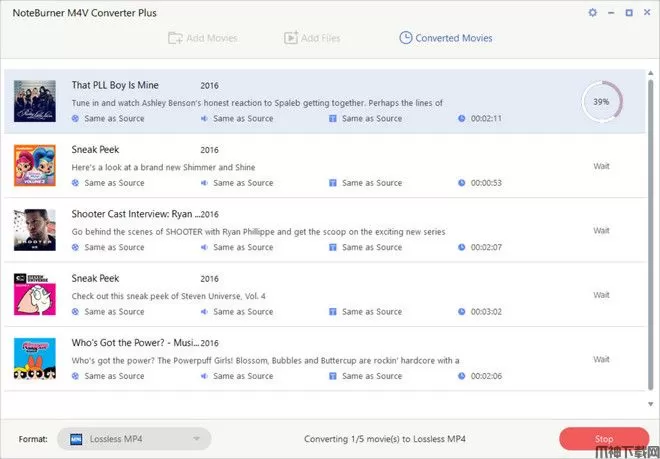Click video setting icon for That PLL Boy Is Mine
This screenshot has height=459, width=660.
[x=76, y=118]
